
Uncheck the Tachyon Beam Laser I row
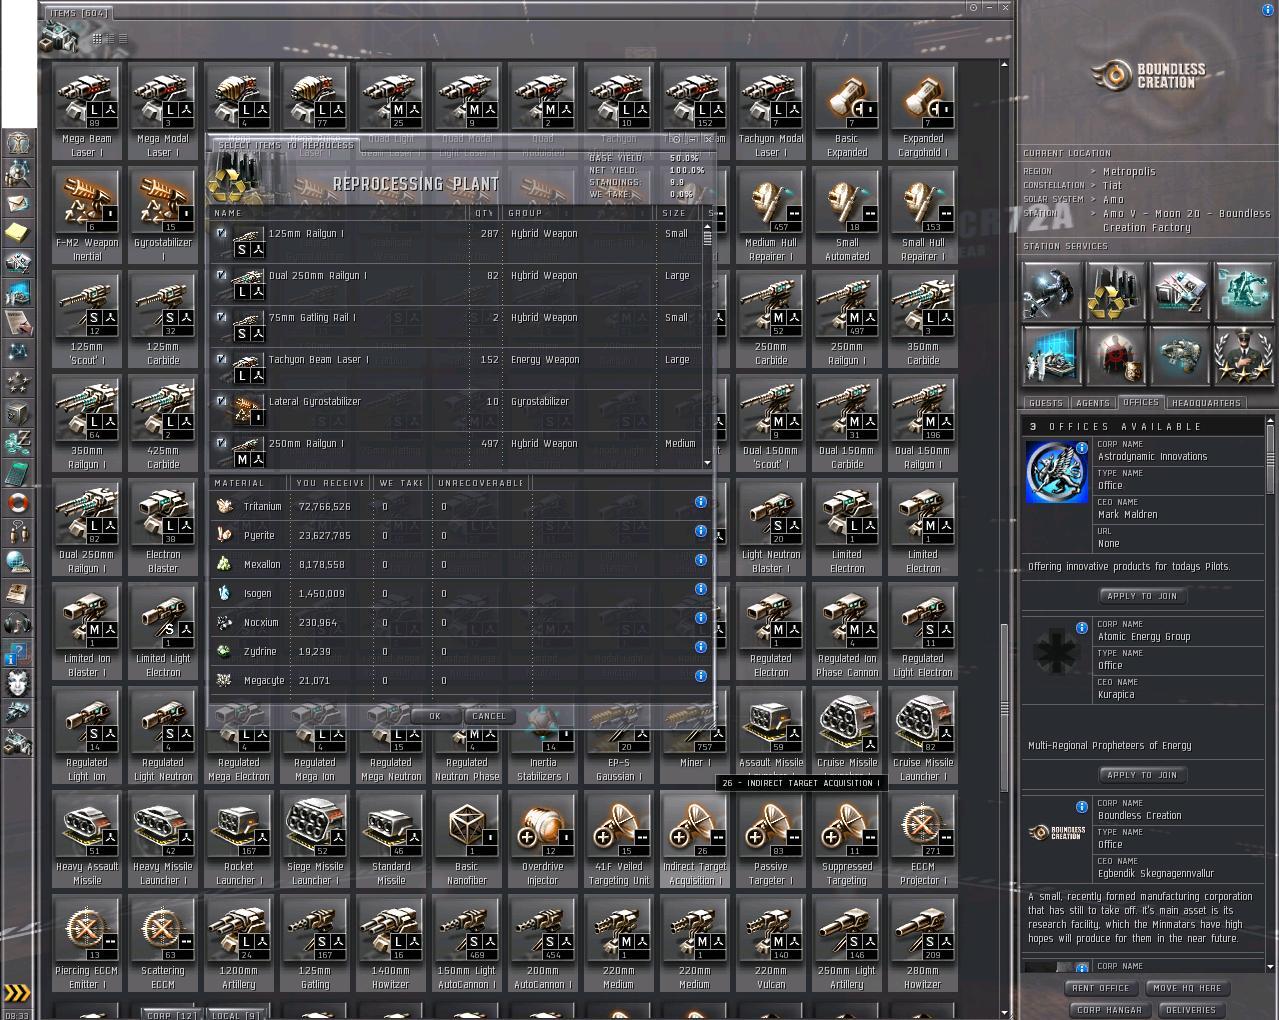coord(221,359)
